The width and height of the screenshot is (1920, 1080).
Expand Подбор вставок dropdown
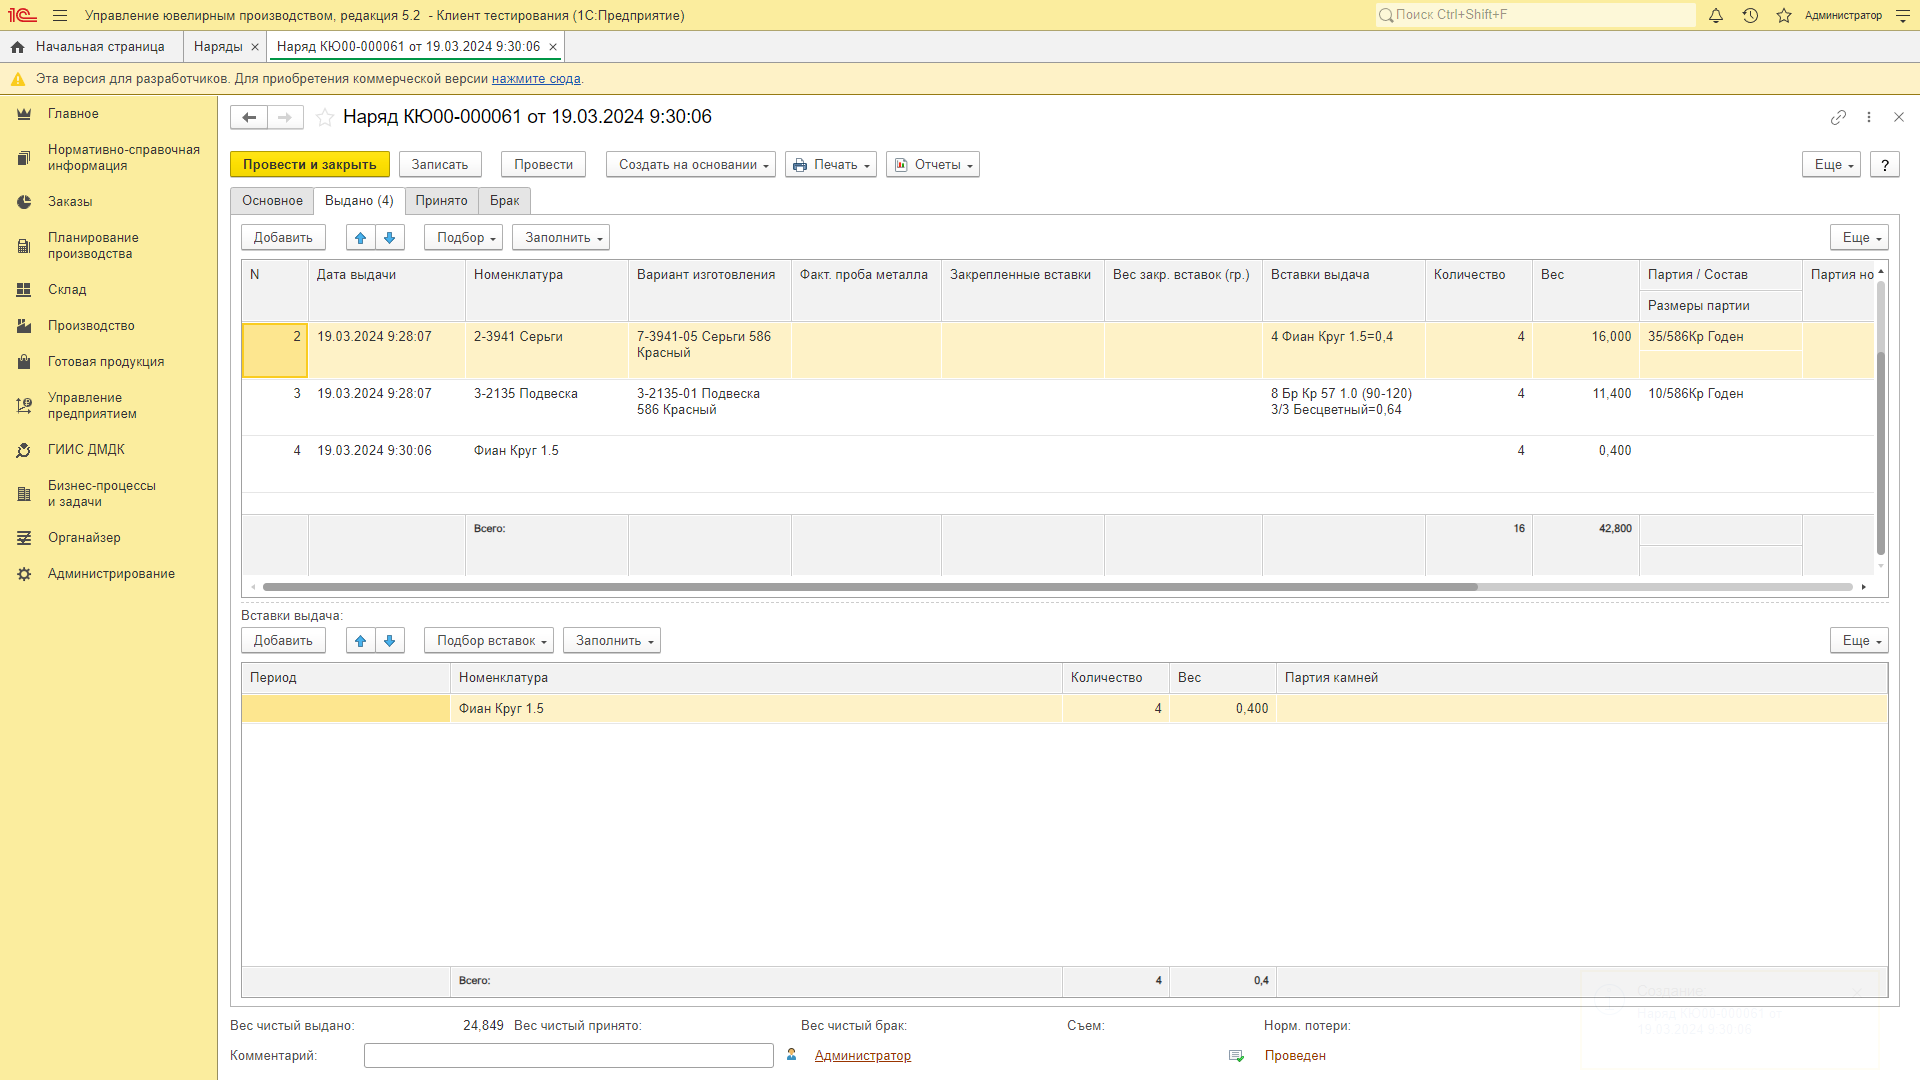(x=489, y=641)
